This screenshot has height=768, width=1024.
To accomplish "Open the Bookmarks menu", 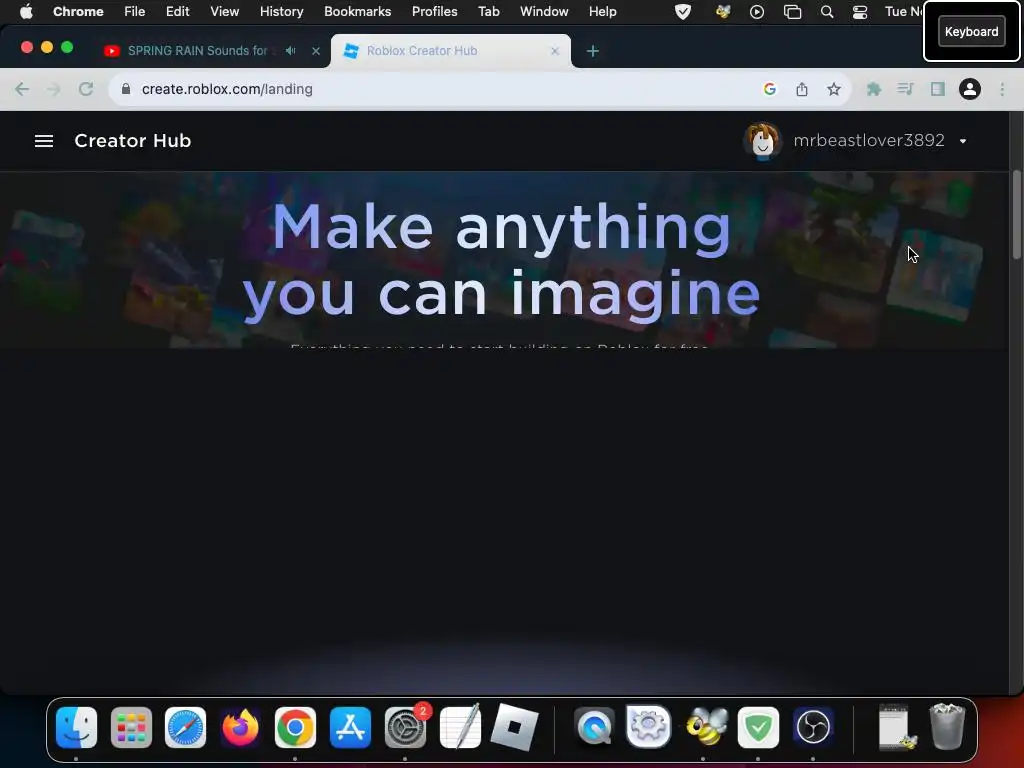I will (x=357, y=12).
